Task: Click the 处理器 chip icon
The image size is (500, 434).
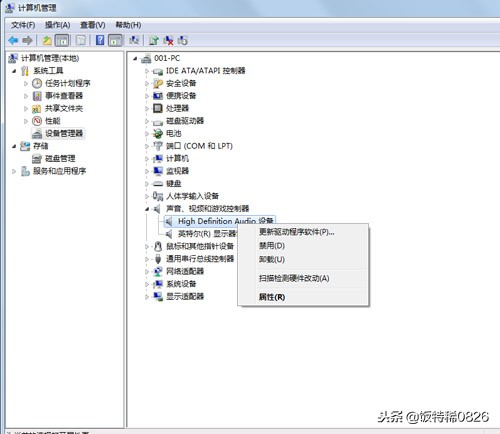Action: point(158,108)
